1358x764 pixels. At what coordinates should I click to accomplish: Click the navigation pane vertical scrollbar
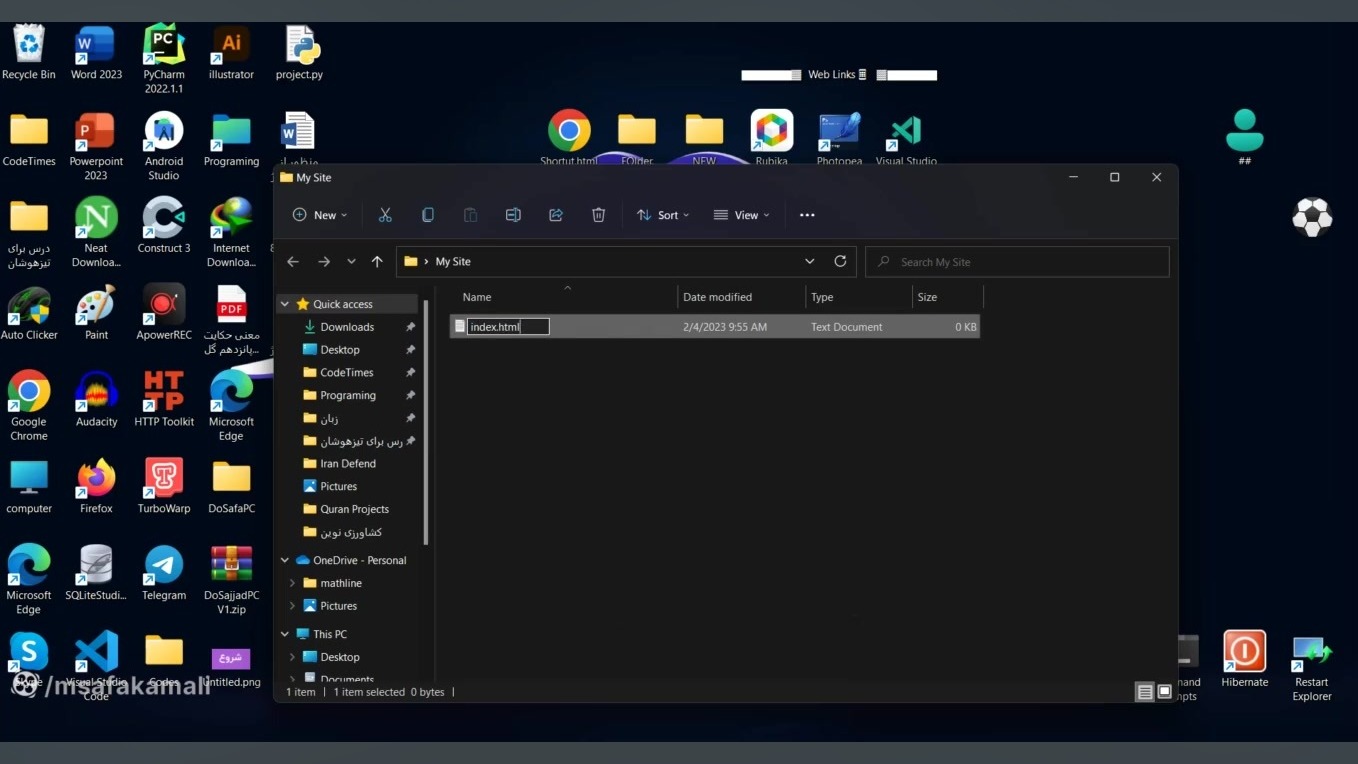[426, 420]
